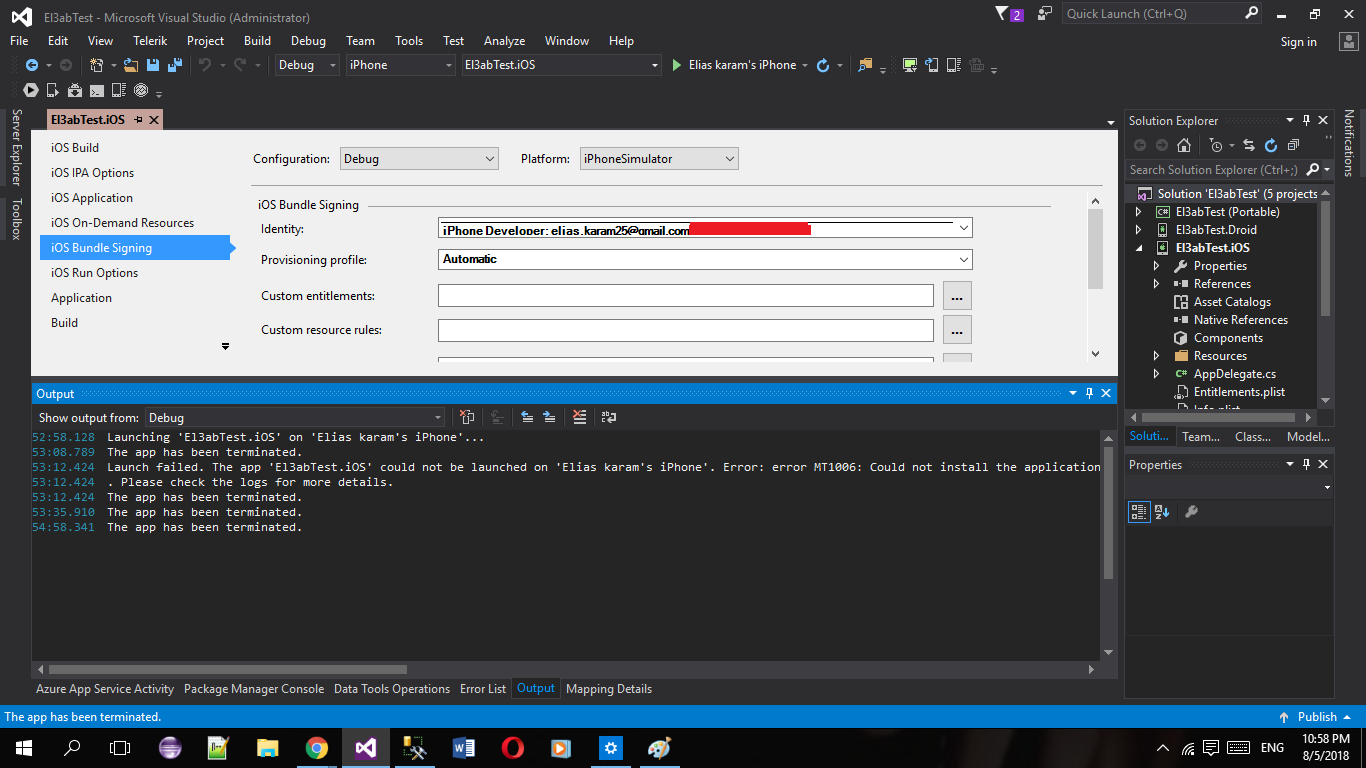Open the Toolbox side tab
The height and width of the screenshot is (768, 1366).
point(16,219)
